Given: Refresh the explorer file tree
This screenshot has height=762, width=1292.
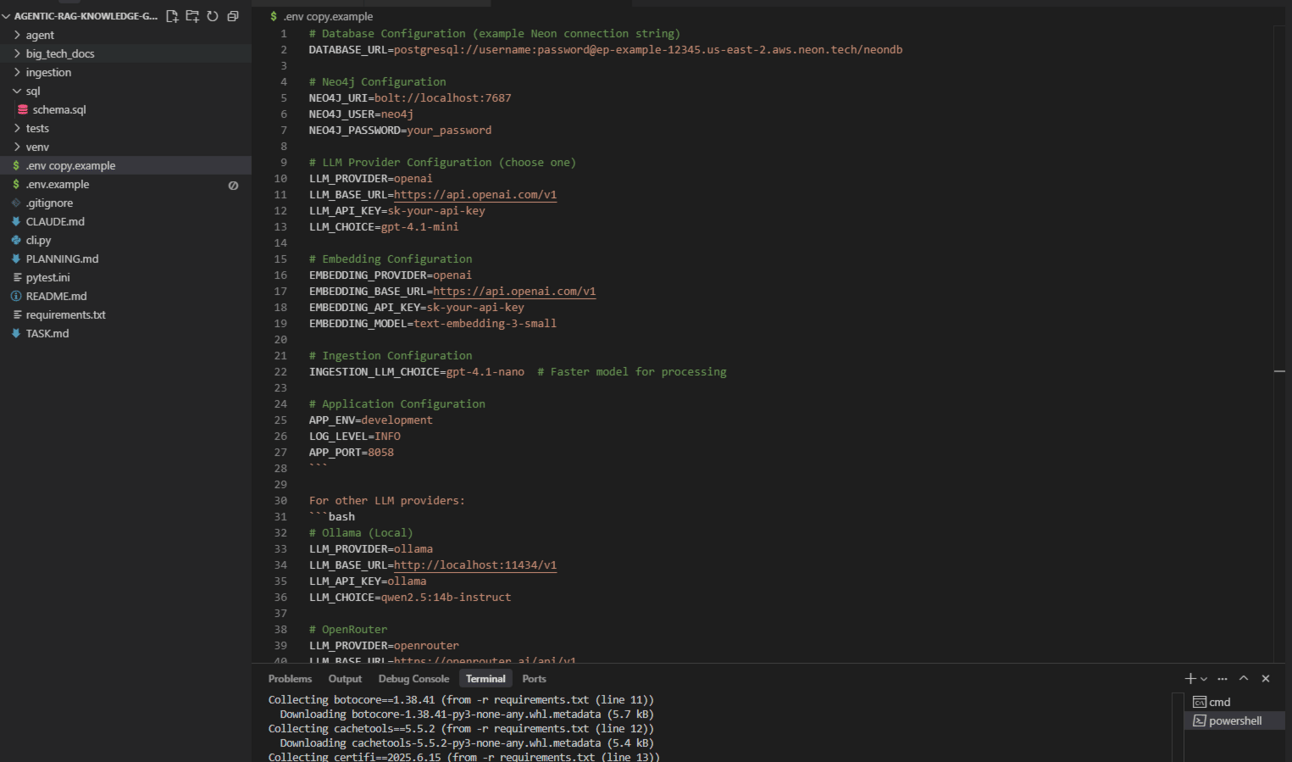Looking at the screenshot, I should [x=212, y=16].
